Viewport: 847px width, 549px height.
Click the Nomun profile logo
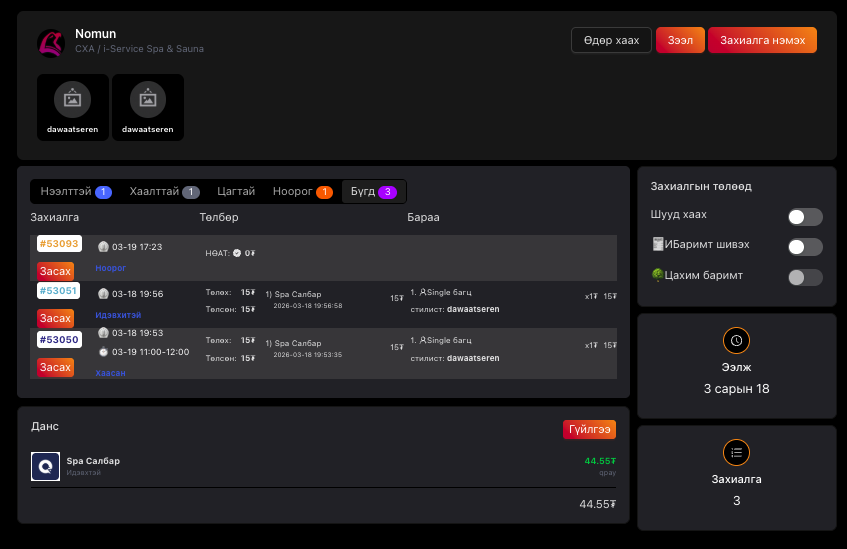pos(51,43)
